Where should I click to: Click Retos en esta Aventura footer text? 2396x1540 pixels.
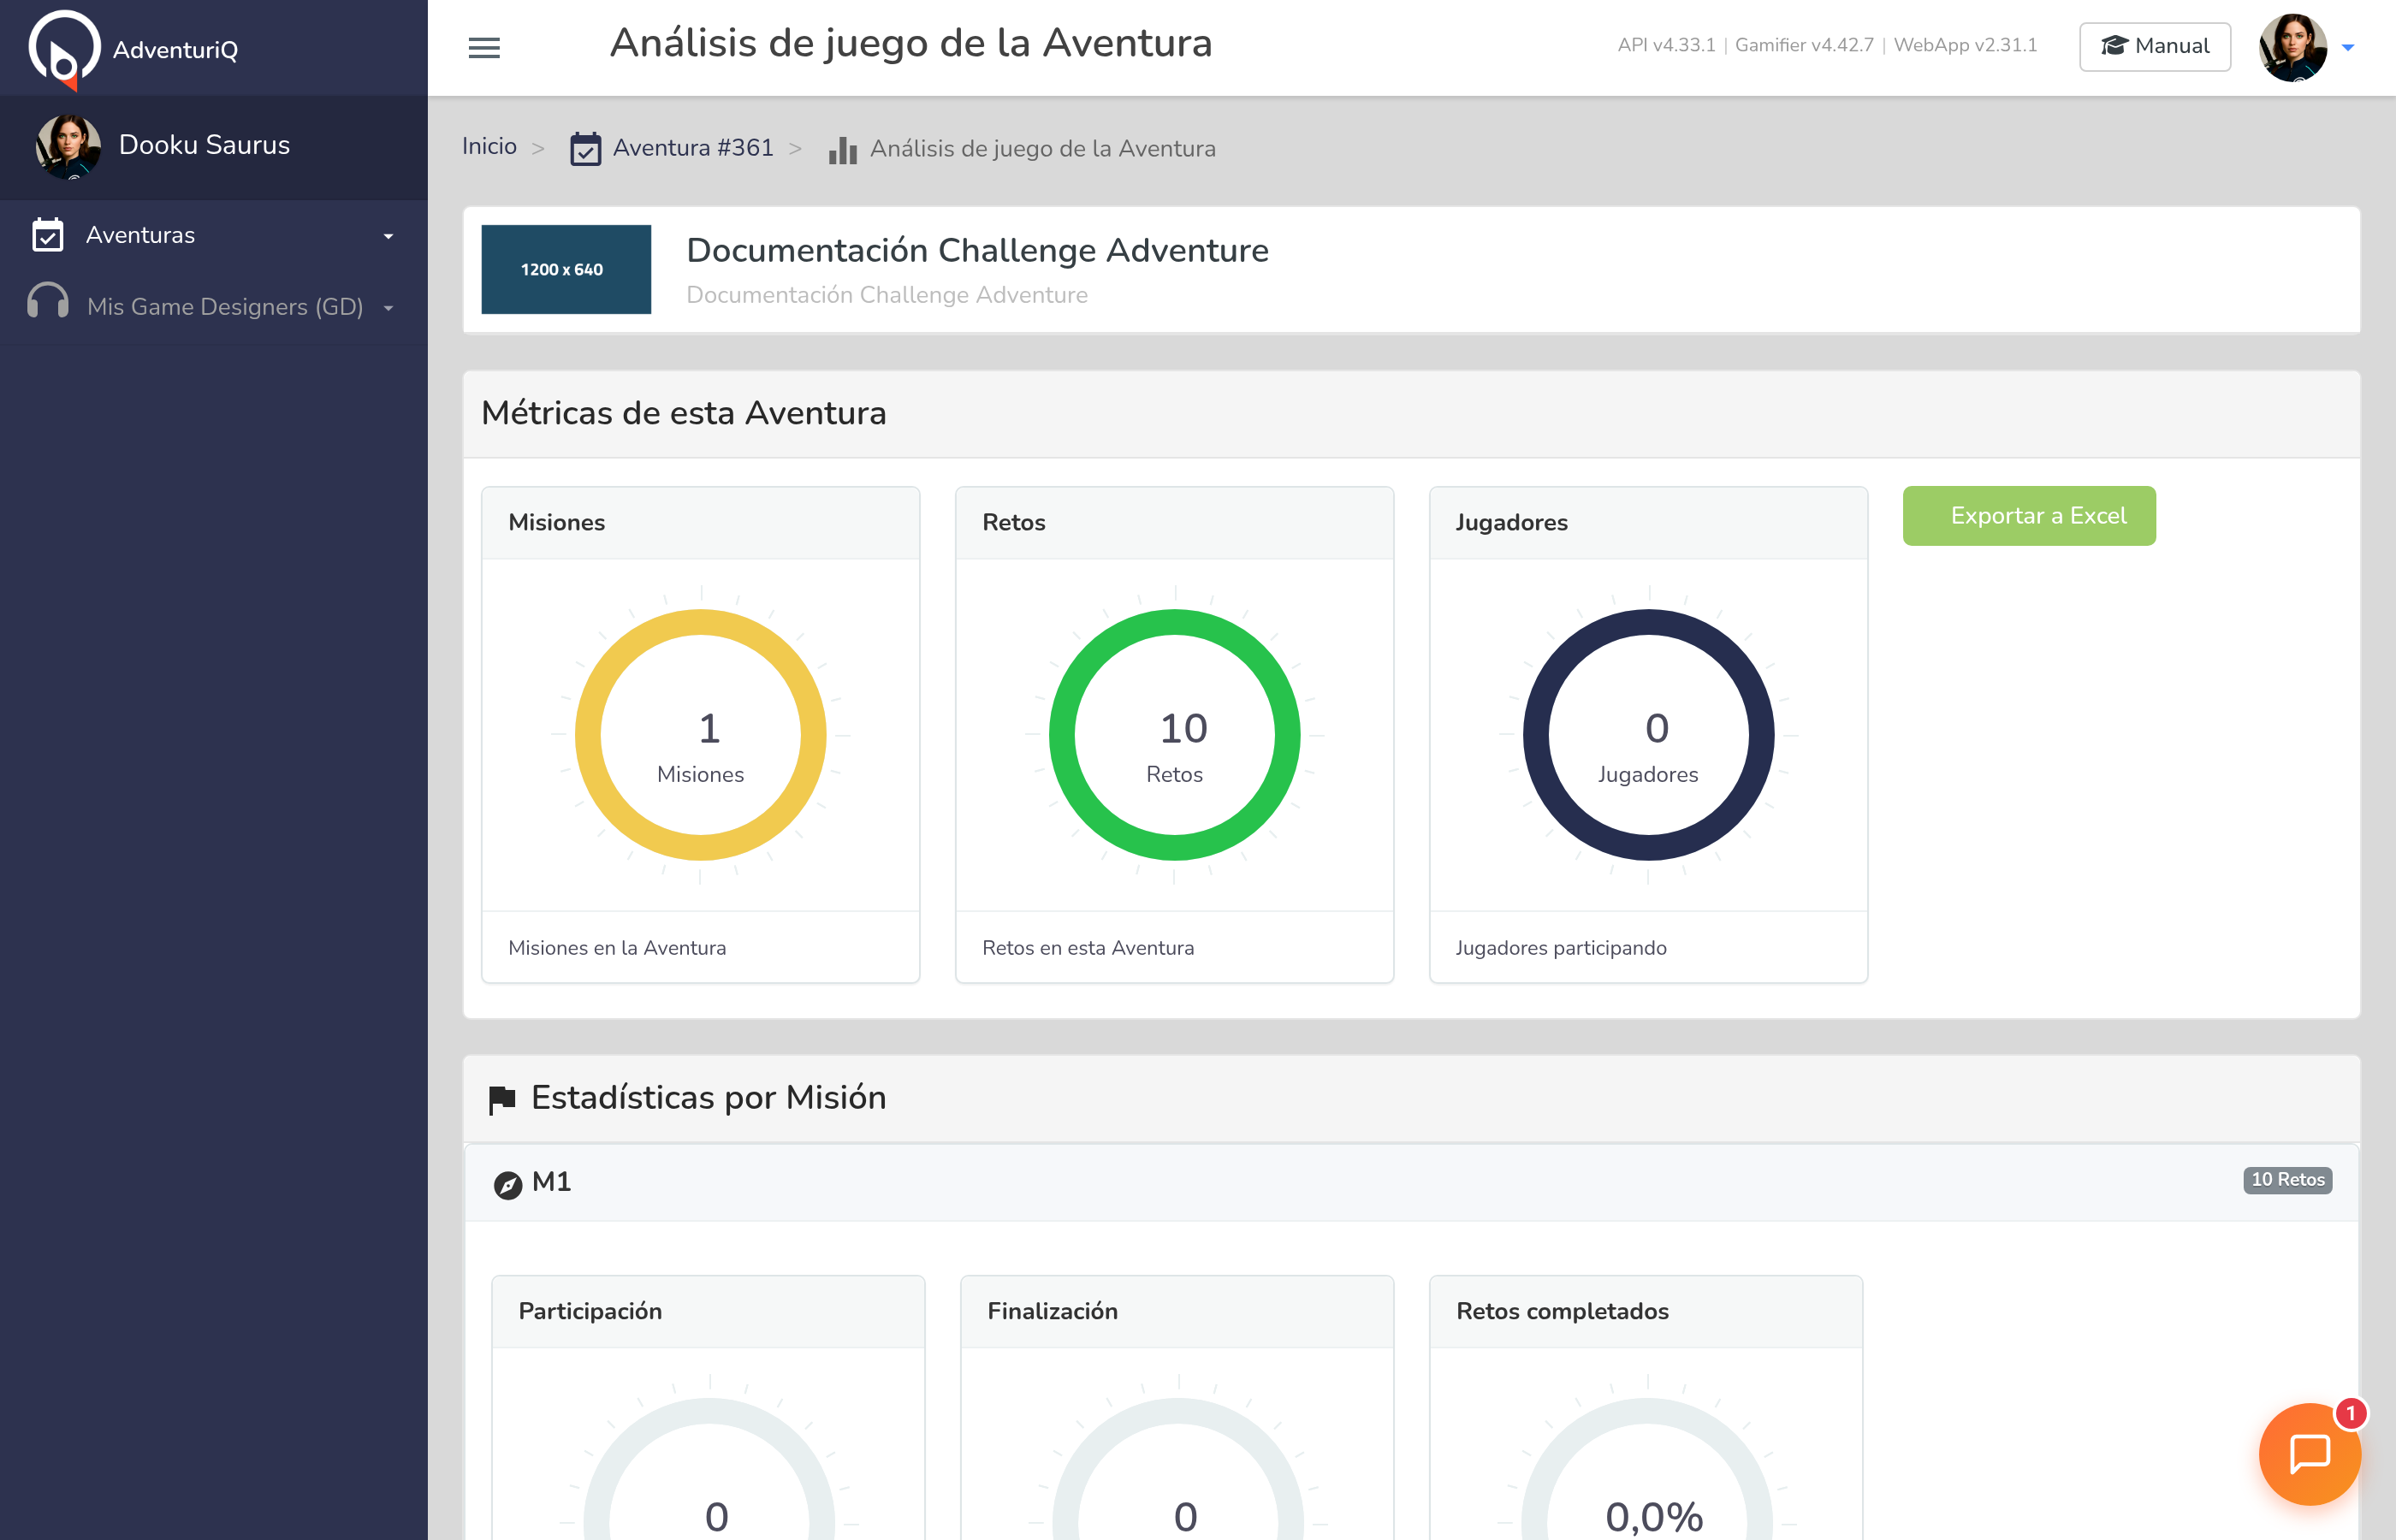pyautogui.click(x=1088, y=948)
